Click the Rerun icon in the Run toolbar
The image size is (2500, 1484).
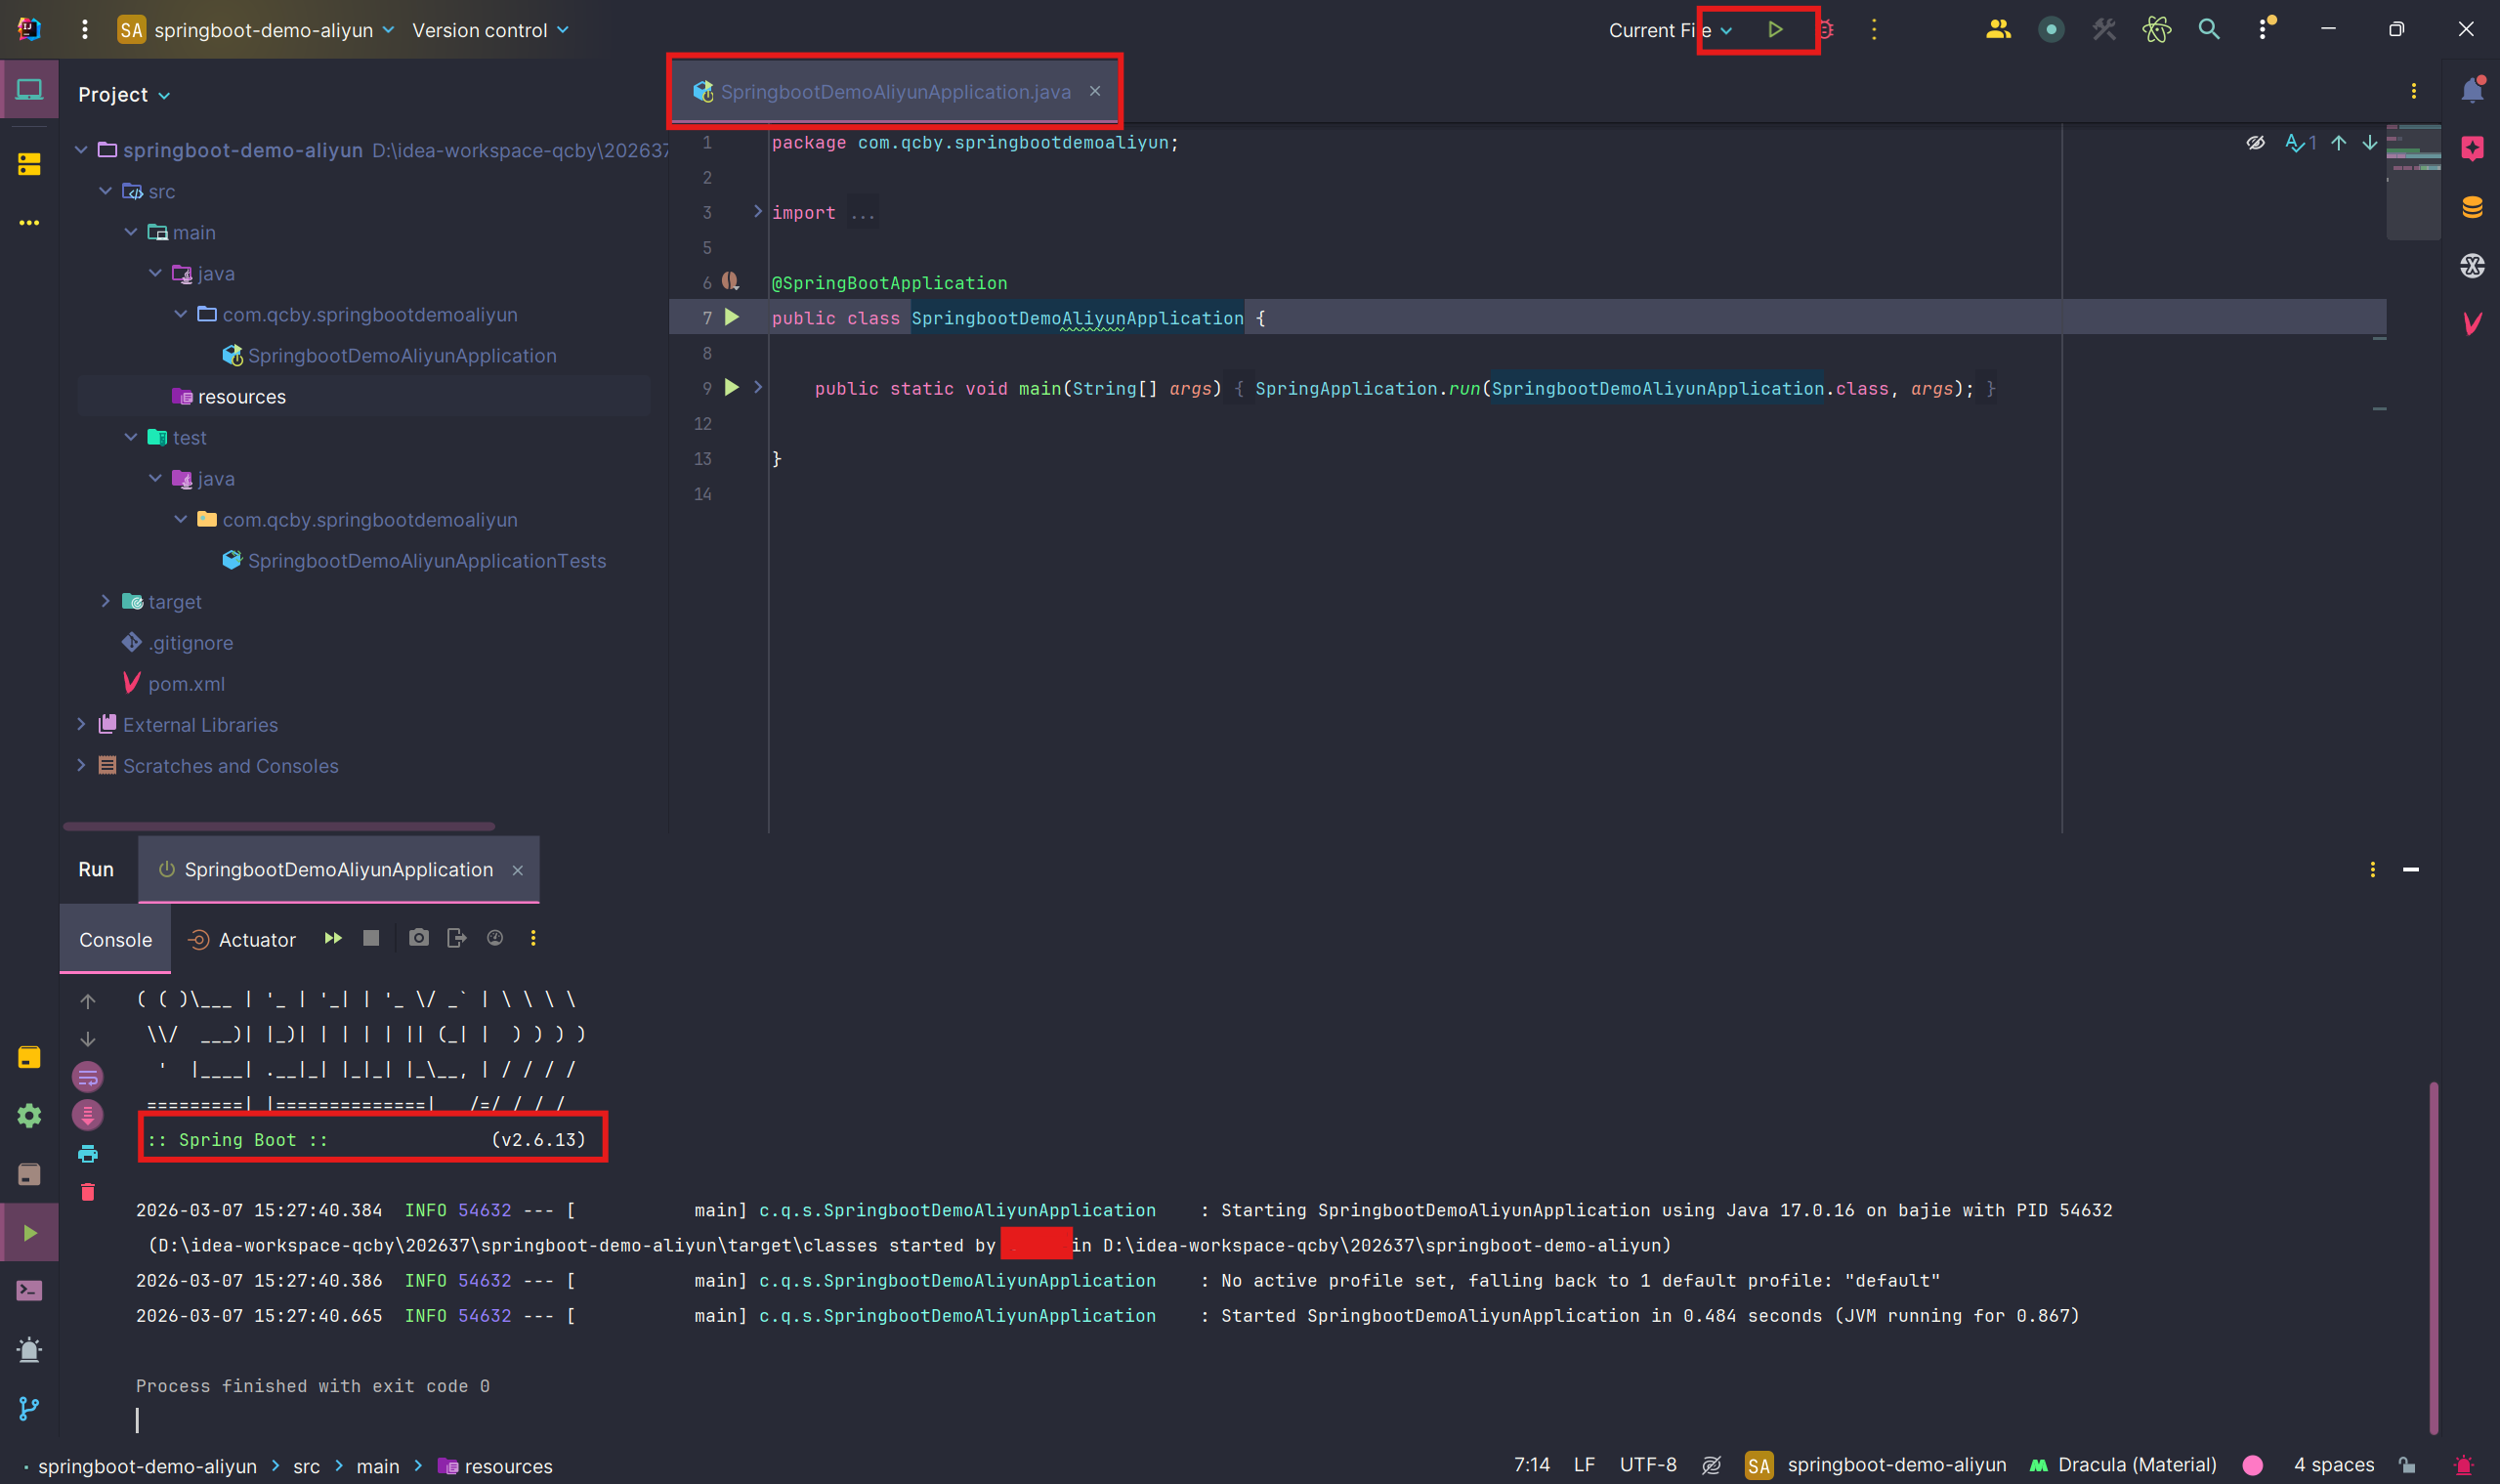(333, 938)
